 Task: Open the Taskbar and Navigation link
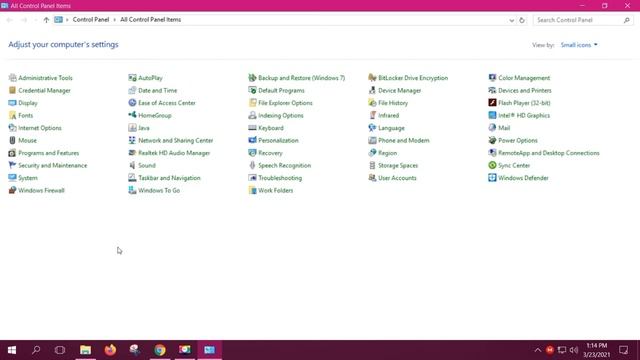(x=169, y=178)
